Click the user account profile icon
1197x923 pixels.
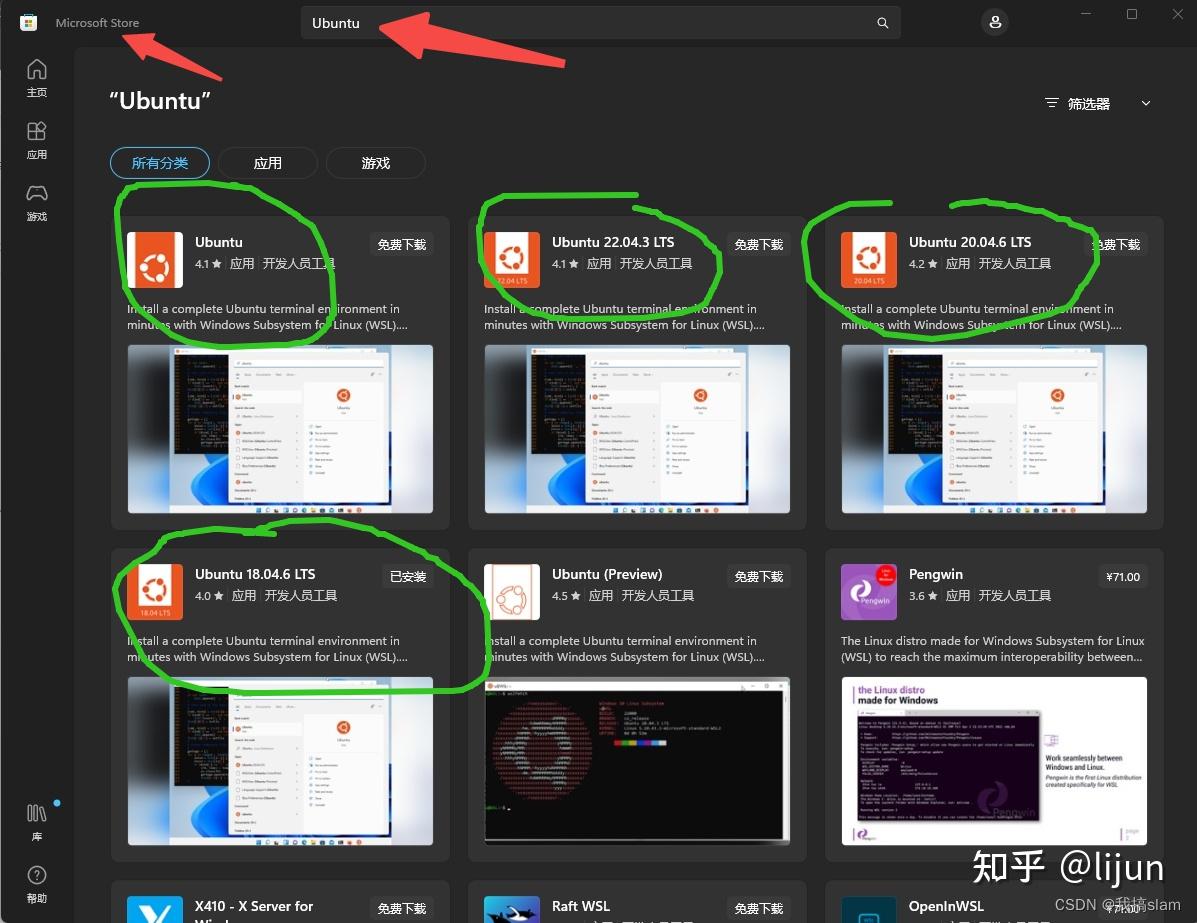(x=994, y=22)
